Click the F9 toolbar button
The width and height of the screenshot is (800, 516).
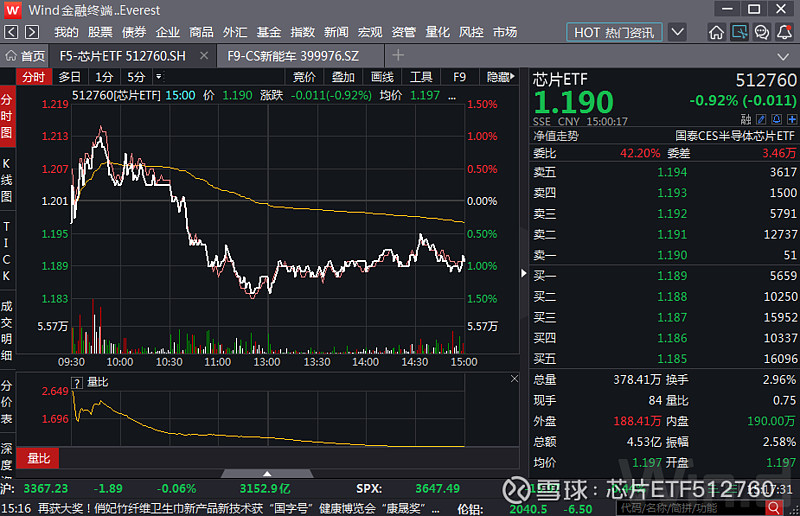pyautogui.click(x=460, y=77)
